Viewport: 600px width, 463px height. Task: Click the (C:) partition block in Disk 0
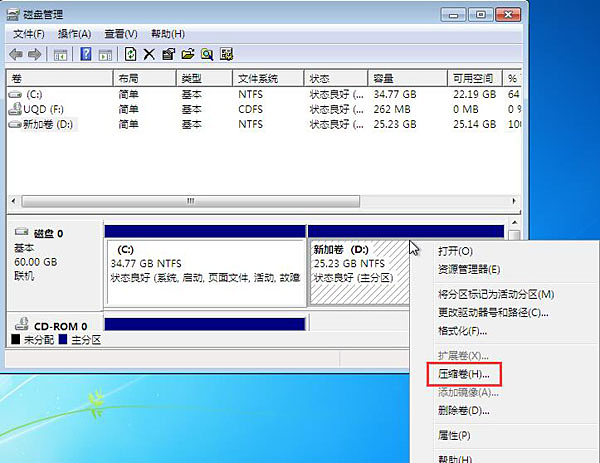(205, 263)
